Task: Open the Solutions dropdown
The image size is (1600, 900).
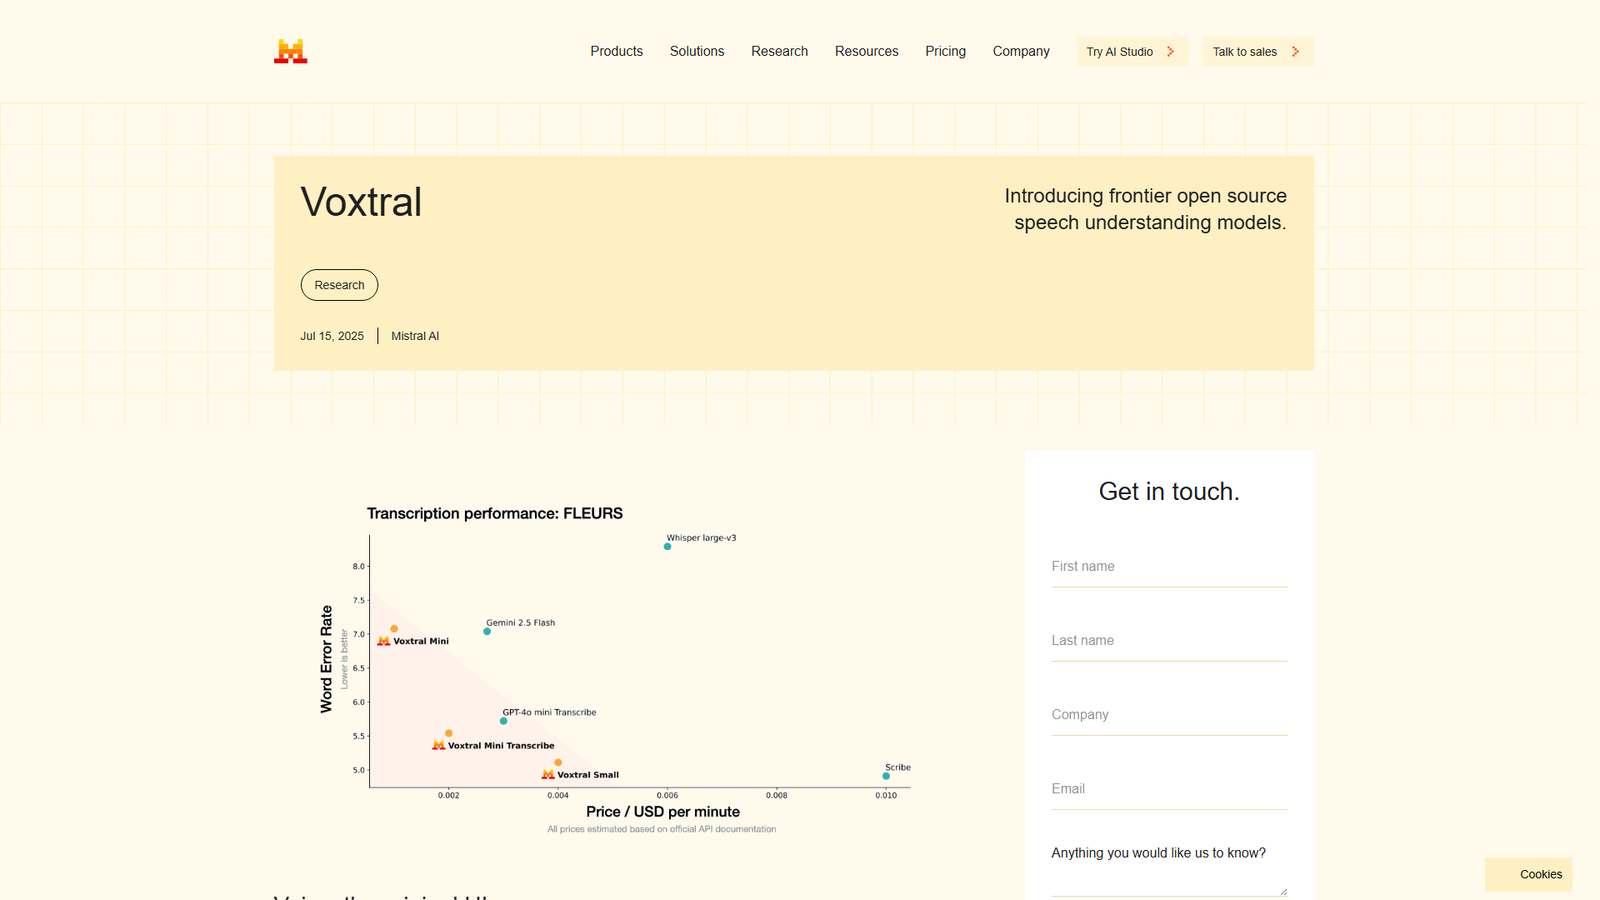Action: pyautogui.click(x=697, y=51)
